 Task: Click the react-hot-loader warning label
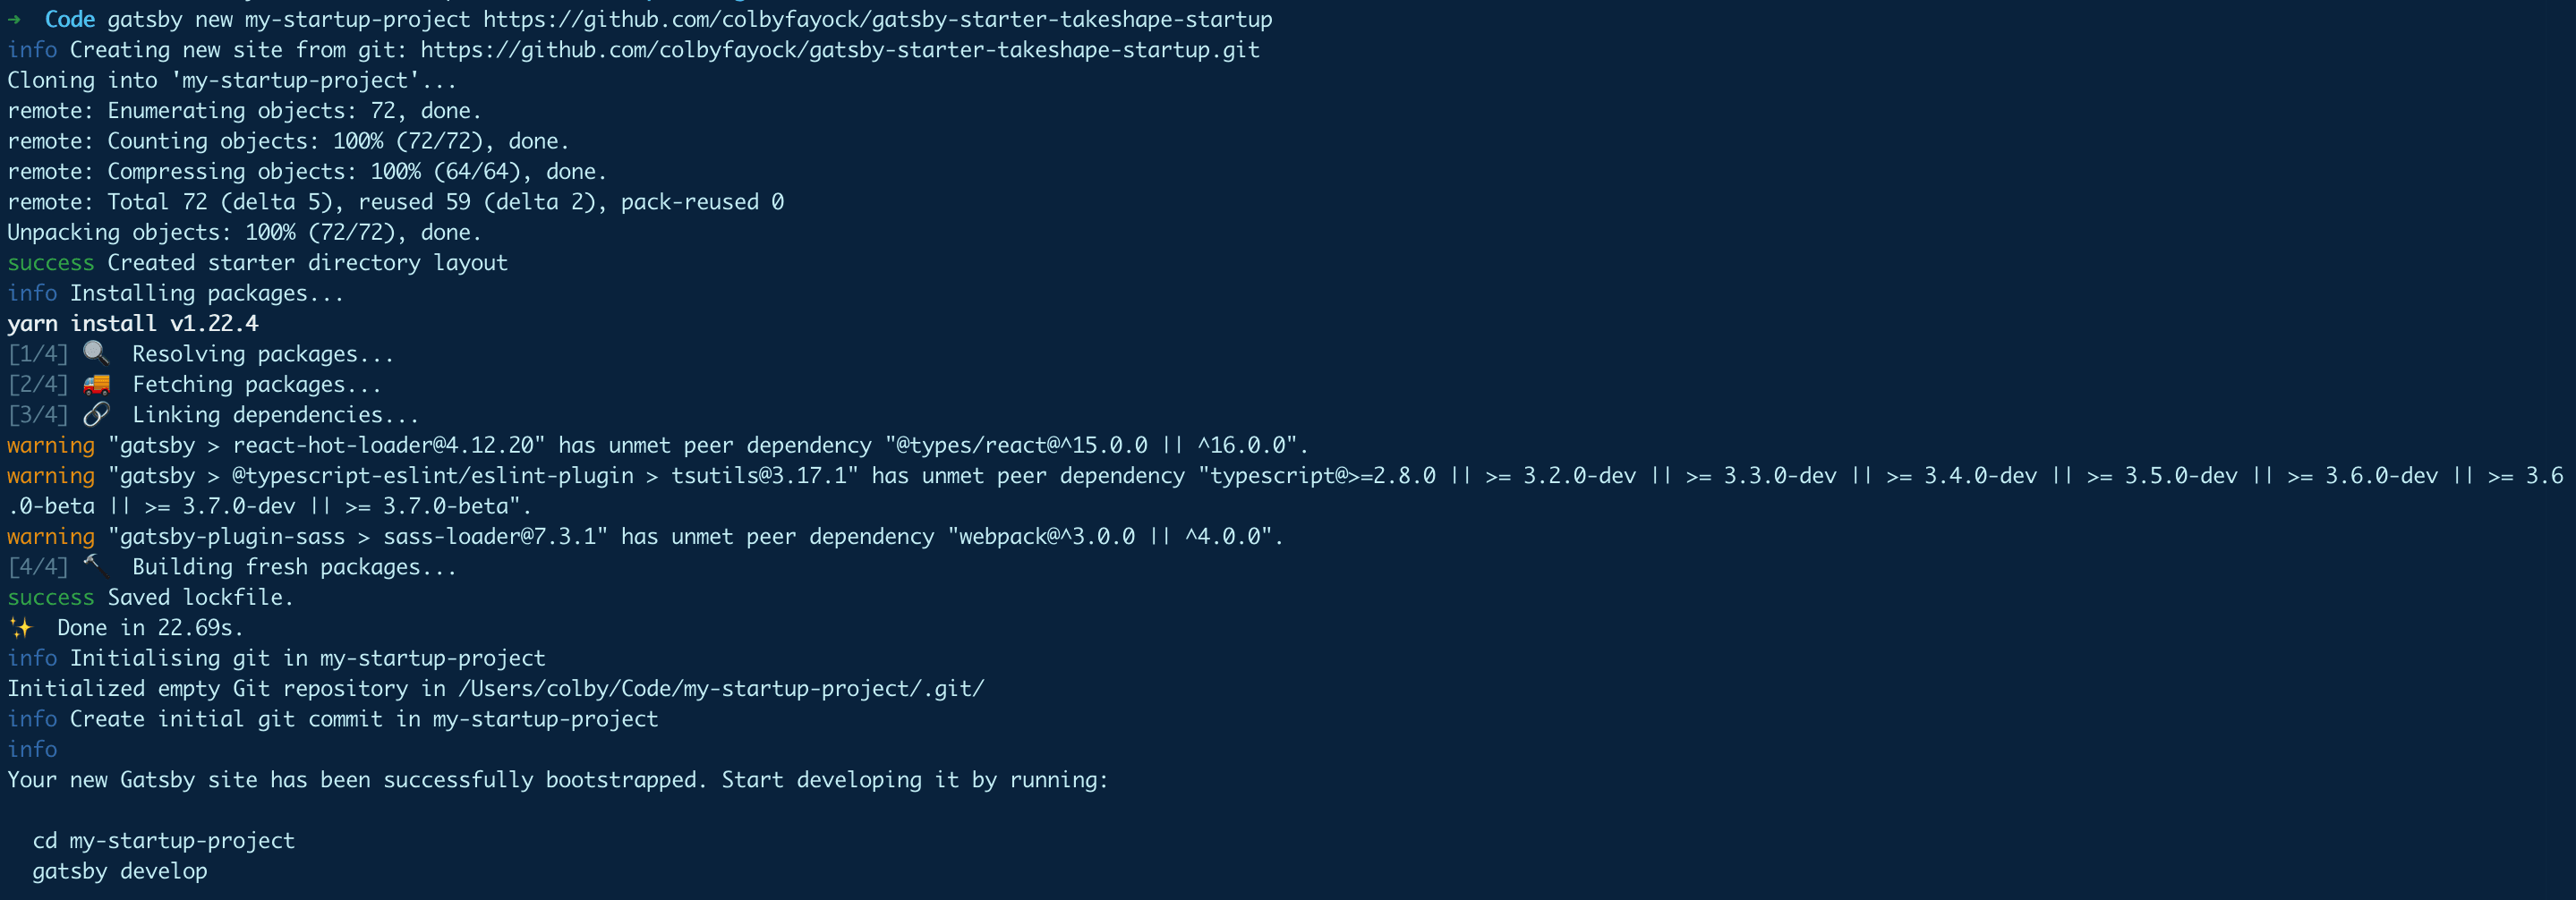(x=51, y=445)
